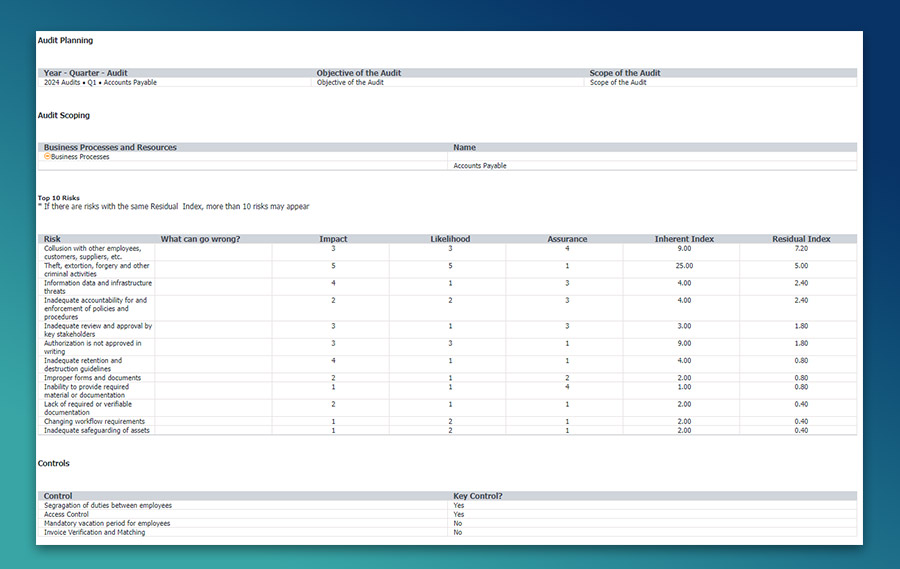Click 'Yes' key control value for Segregation of duties

click(459, 505)
